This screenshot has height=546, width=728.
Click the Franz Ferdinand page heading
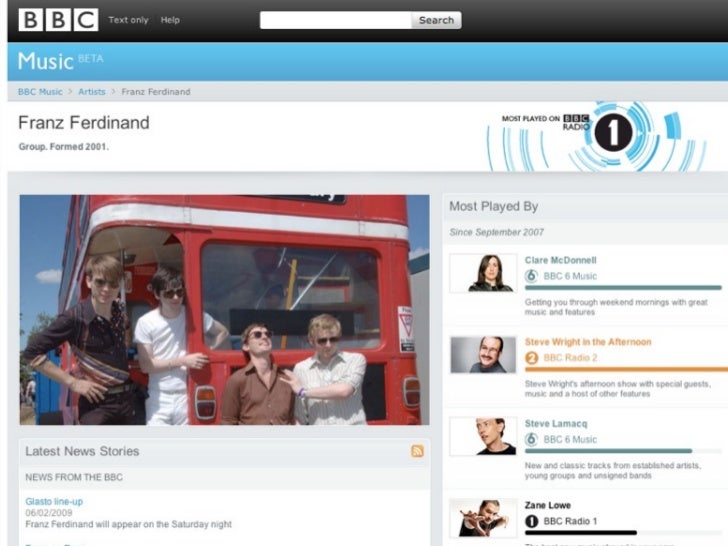tap(84, 123)
